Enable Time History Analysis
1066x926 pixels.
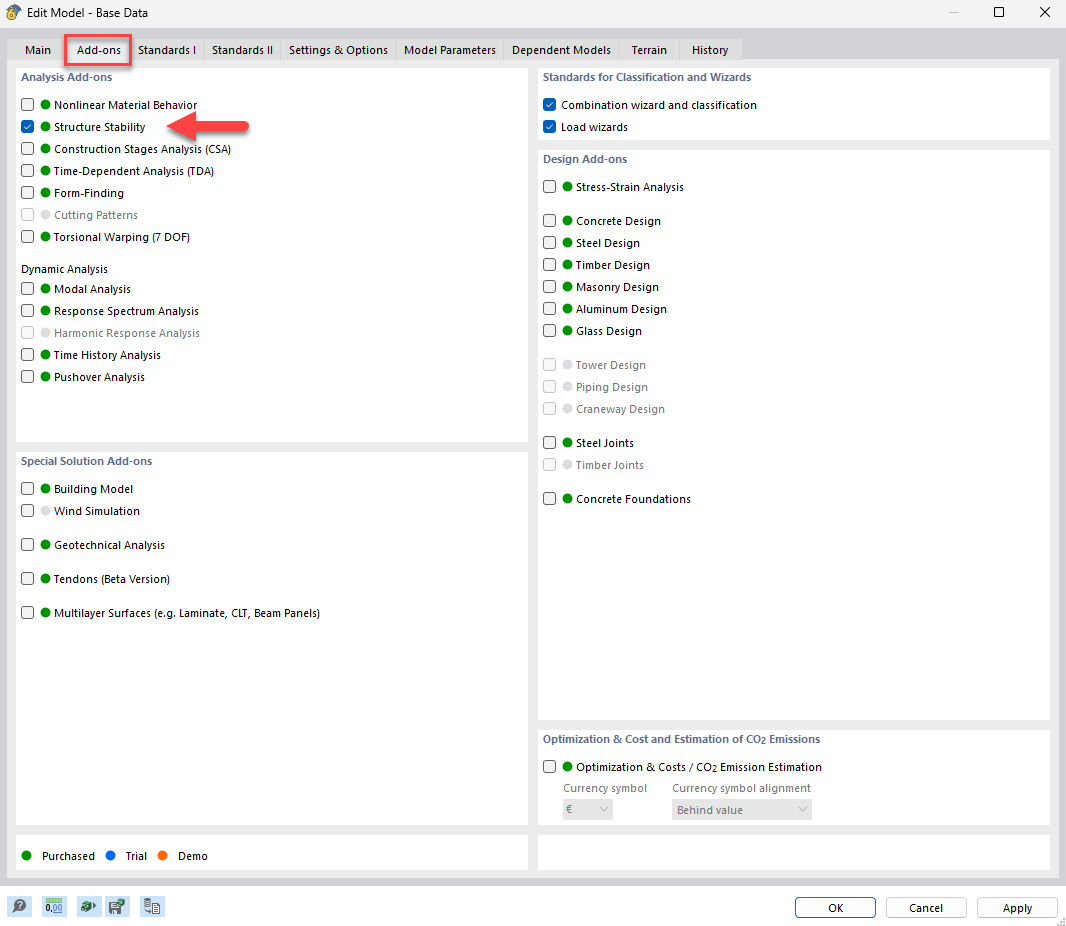(27, 355)
